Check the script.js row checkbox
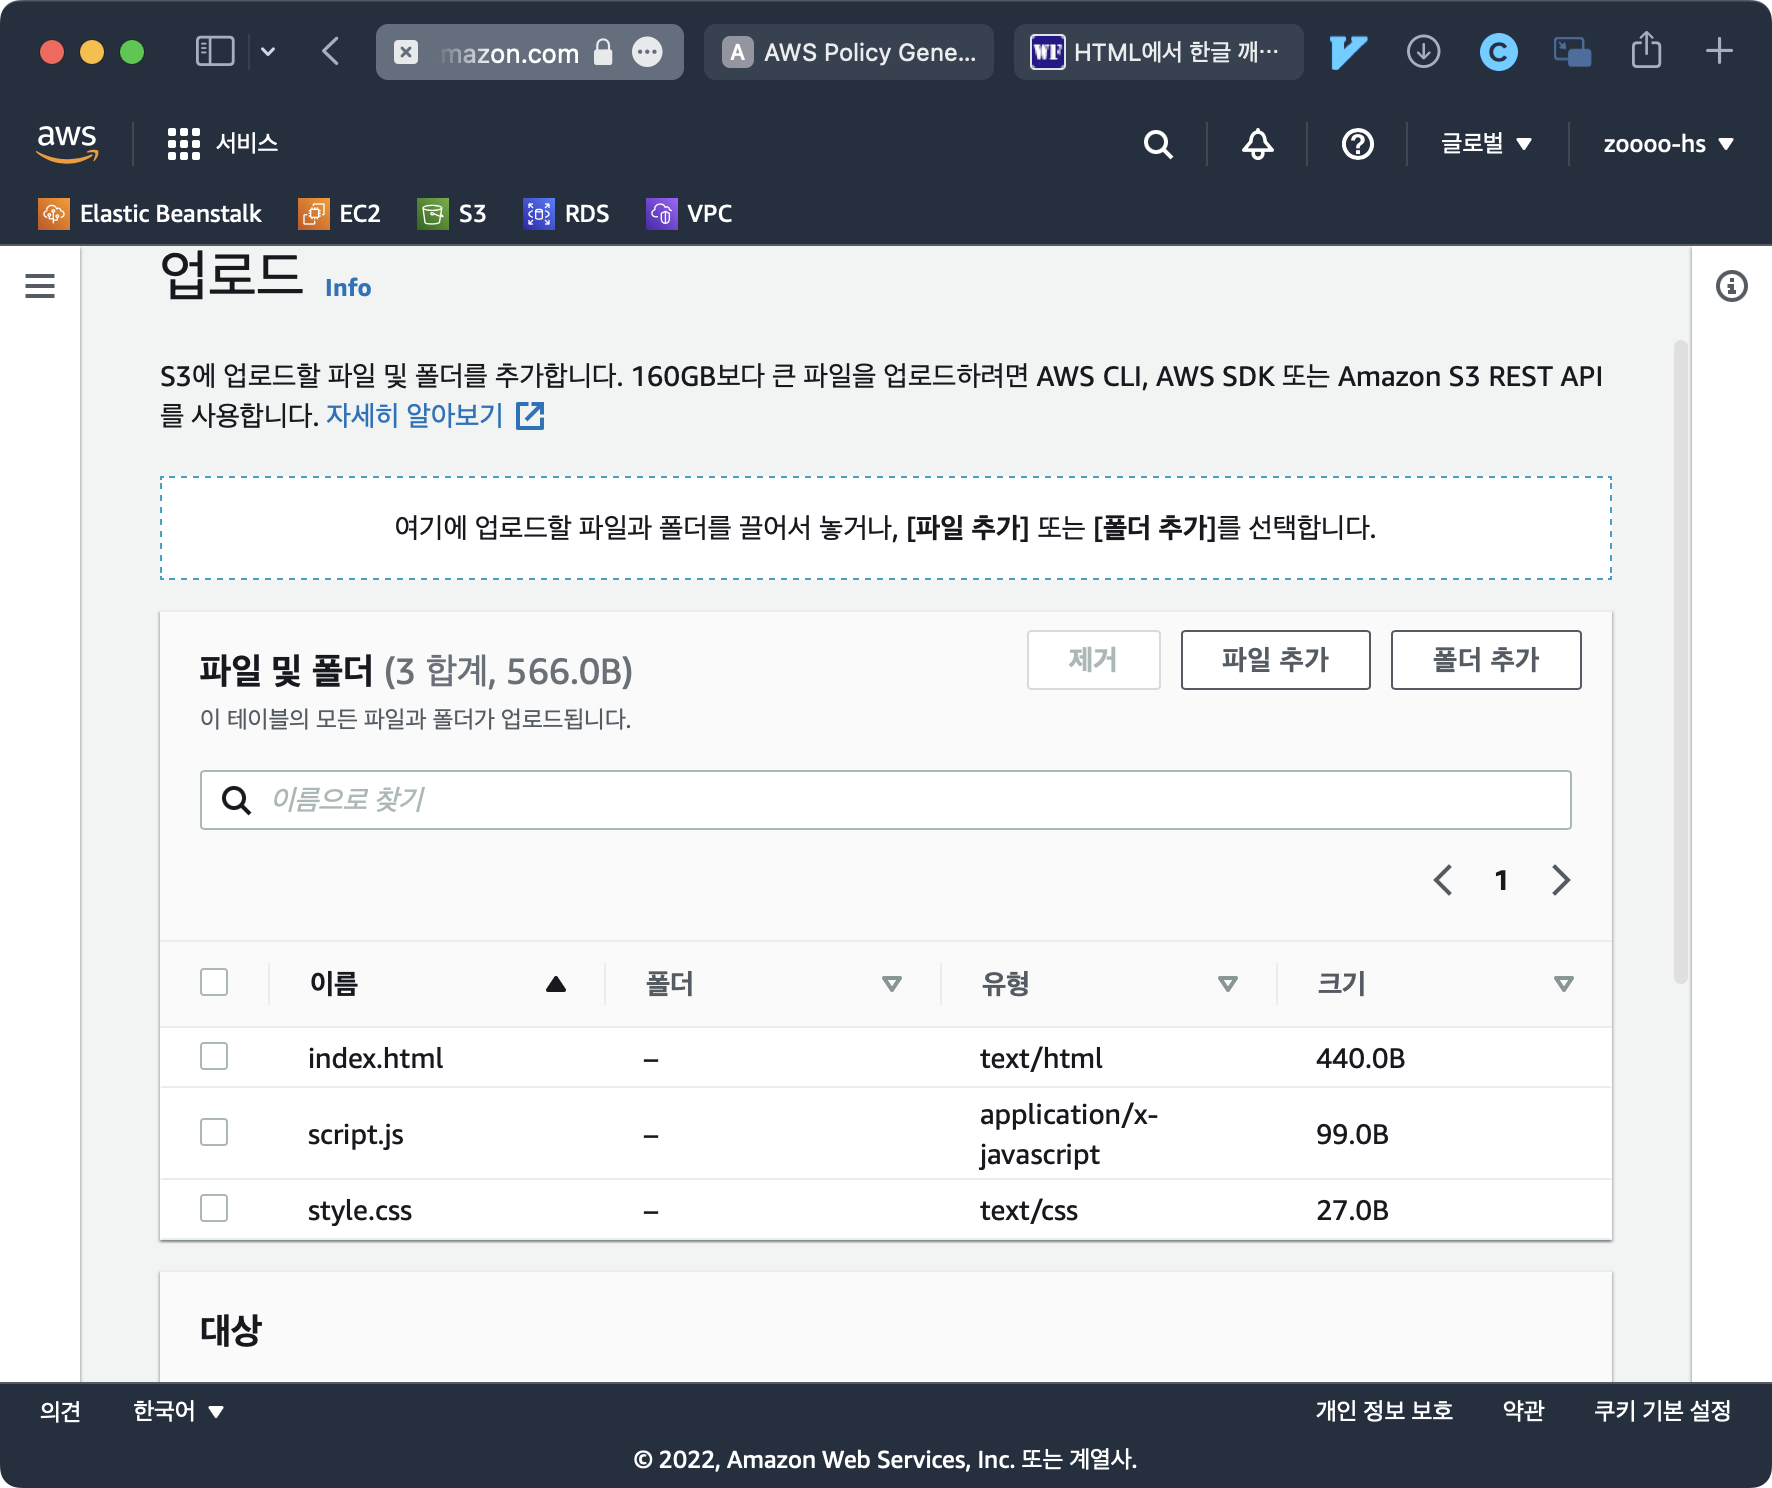The image size is (1772, 1488). tap(214, 1132)
